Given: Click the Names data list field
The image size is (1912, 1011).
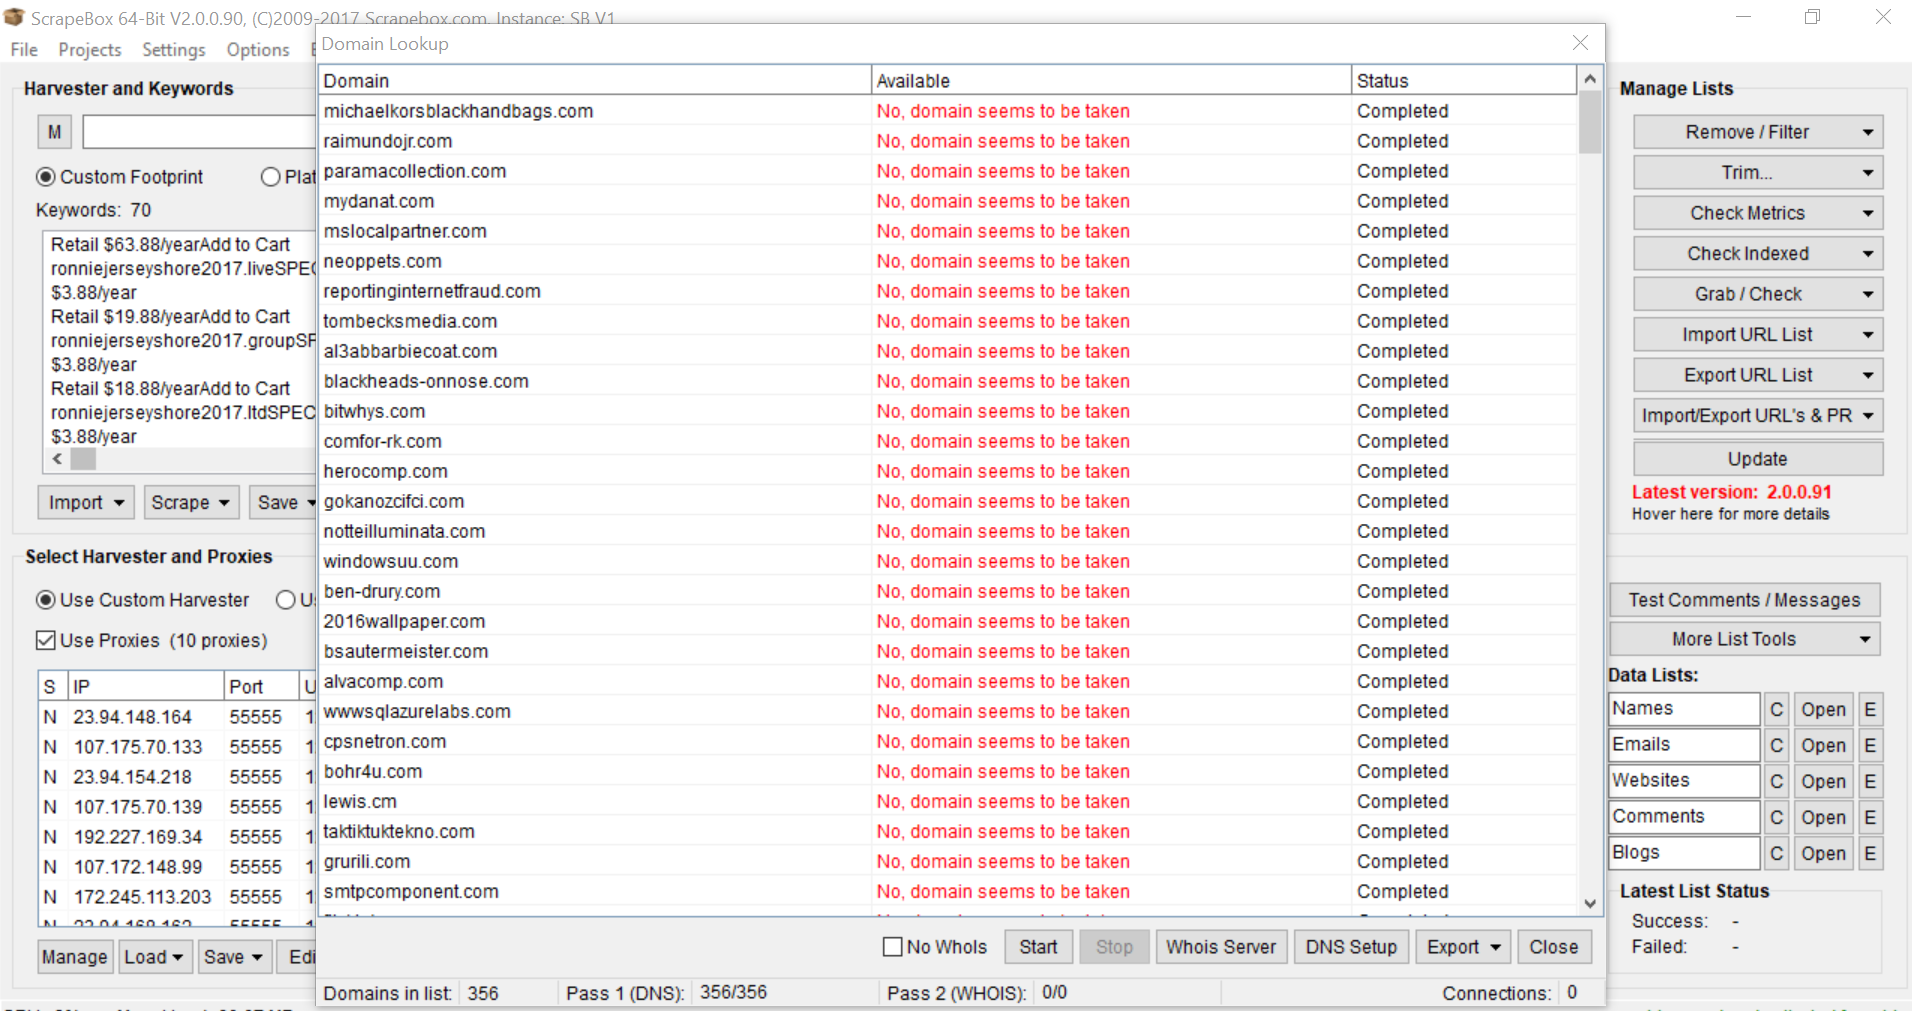Looking at the screenshot, I should [x=1684, y=709].
